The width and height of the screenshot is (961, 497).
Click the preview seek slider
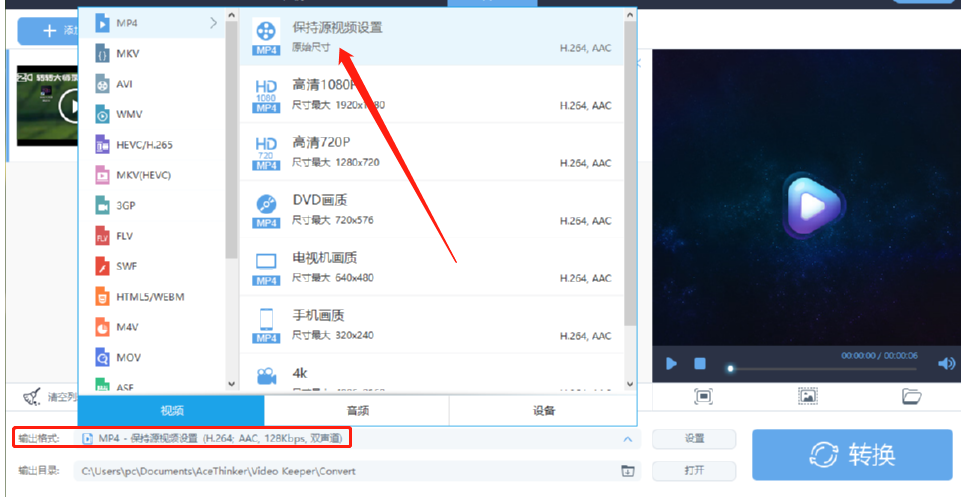(x=822, y=369)
